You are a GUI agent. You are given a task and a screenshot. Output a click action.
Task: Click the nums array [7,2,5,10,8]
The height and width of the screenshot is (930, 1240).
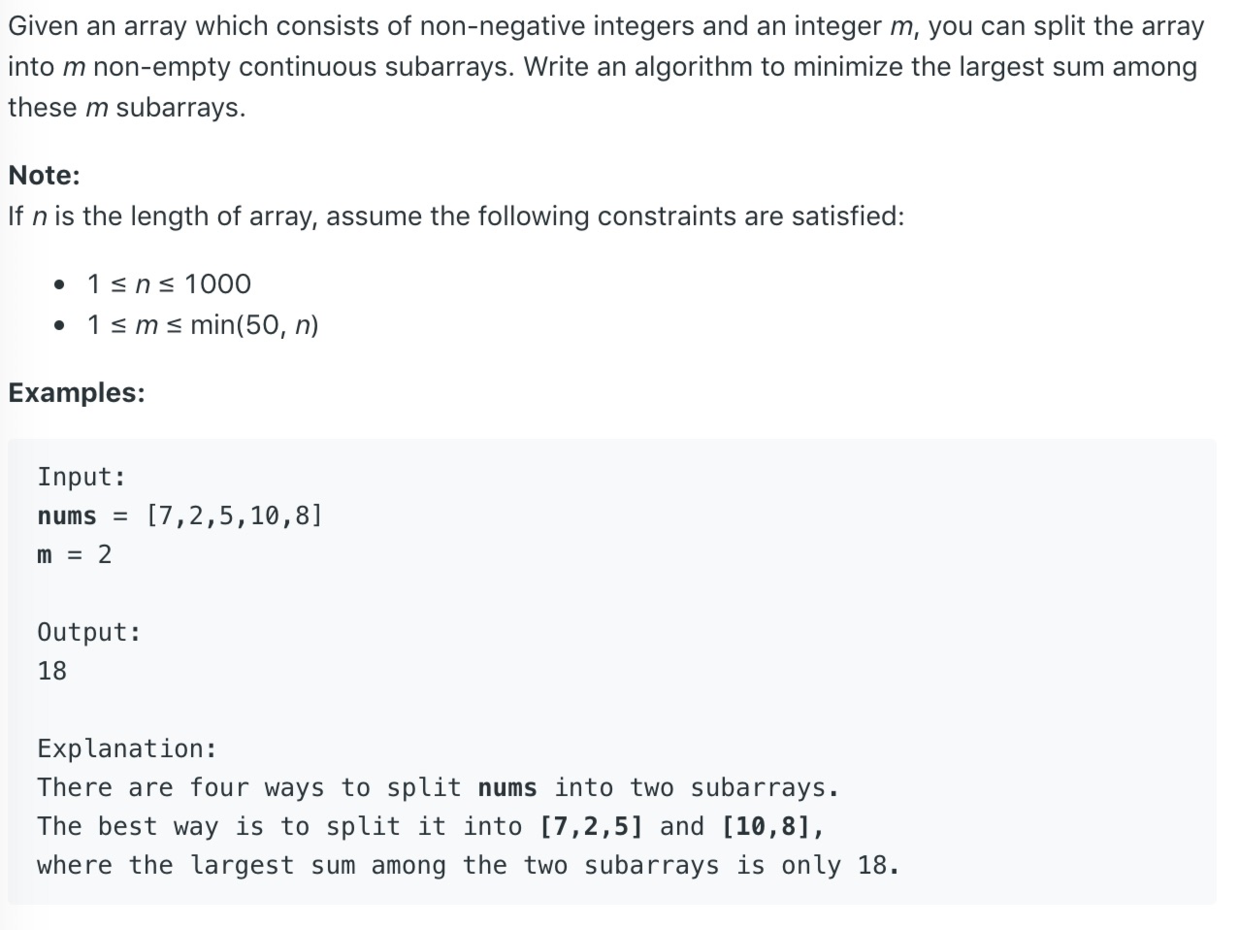(234, 516)
